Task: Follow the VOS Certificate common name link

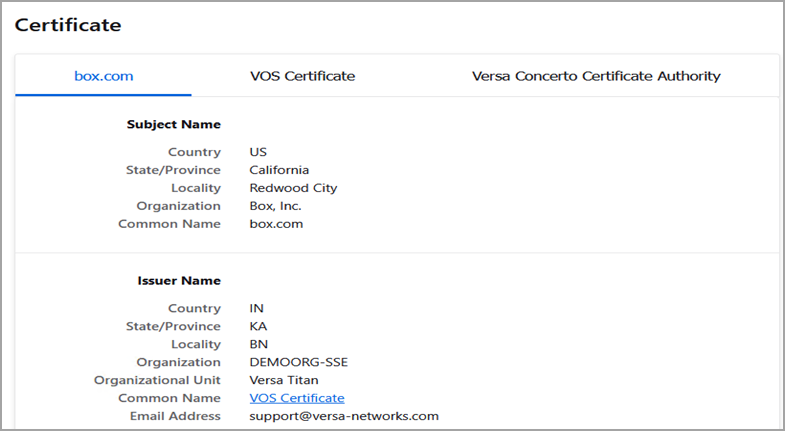Action: pyautogui.click(x=297, y=398)
